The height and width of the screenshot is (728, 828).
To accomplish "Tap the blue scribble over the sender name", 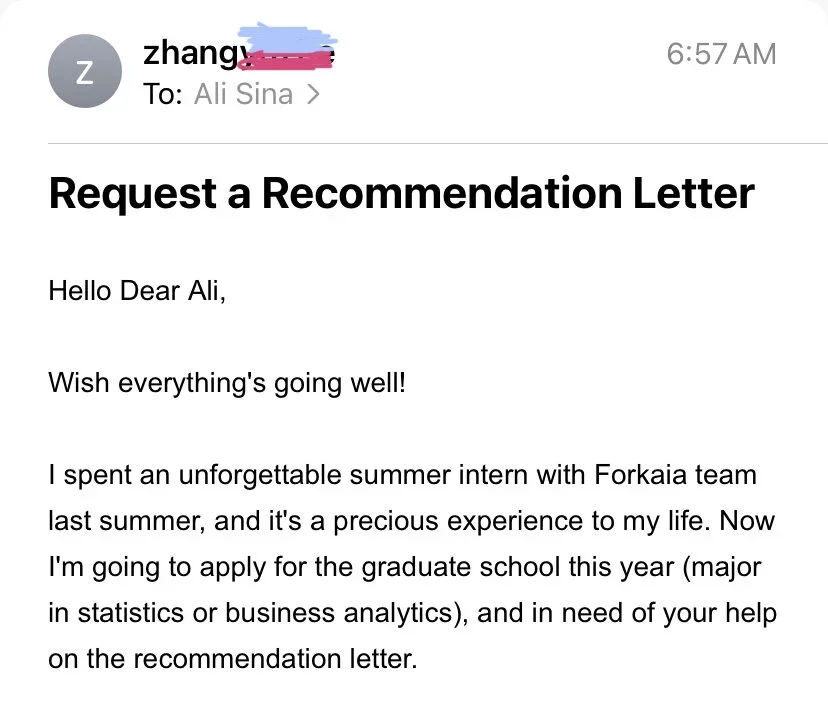I will pyautogui.click(x=288, y=37).
